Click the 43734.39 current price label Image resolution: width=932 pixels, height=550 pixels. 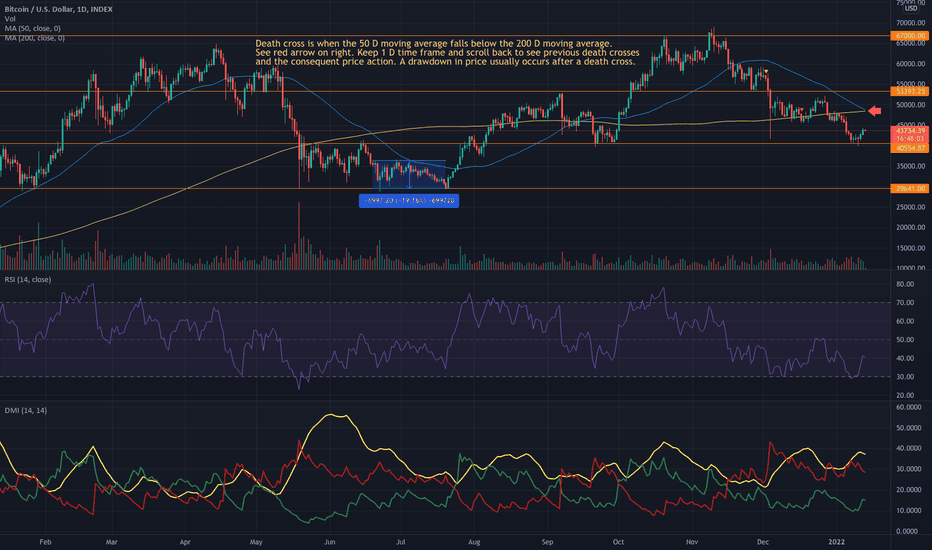[909, 130]
